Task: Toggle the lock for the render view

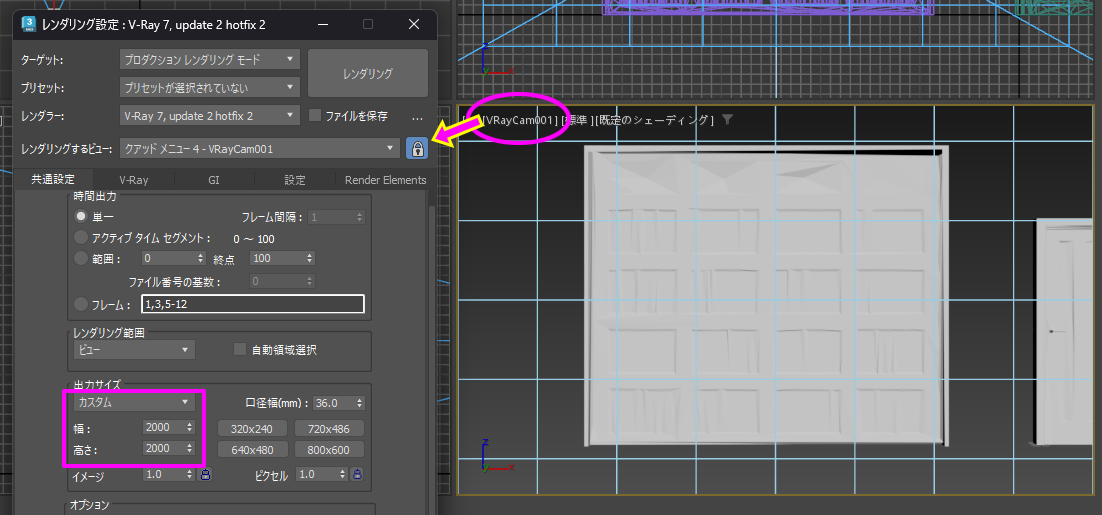Action: coord(416,148)
